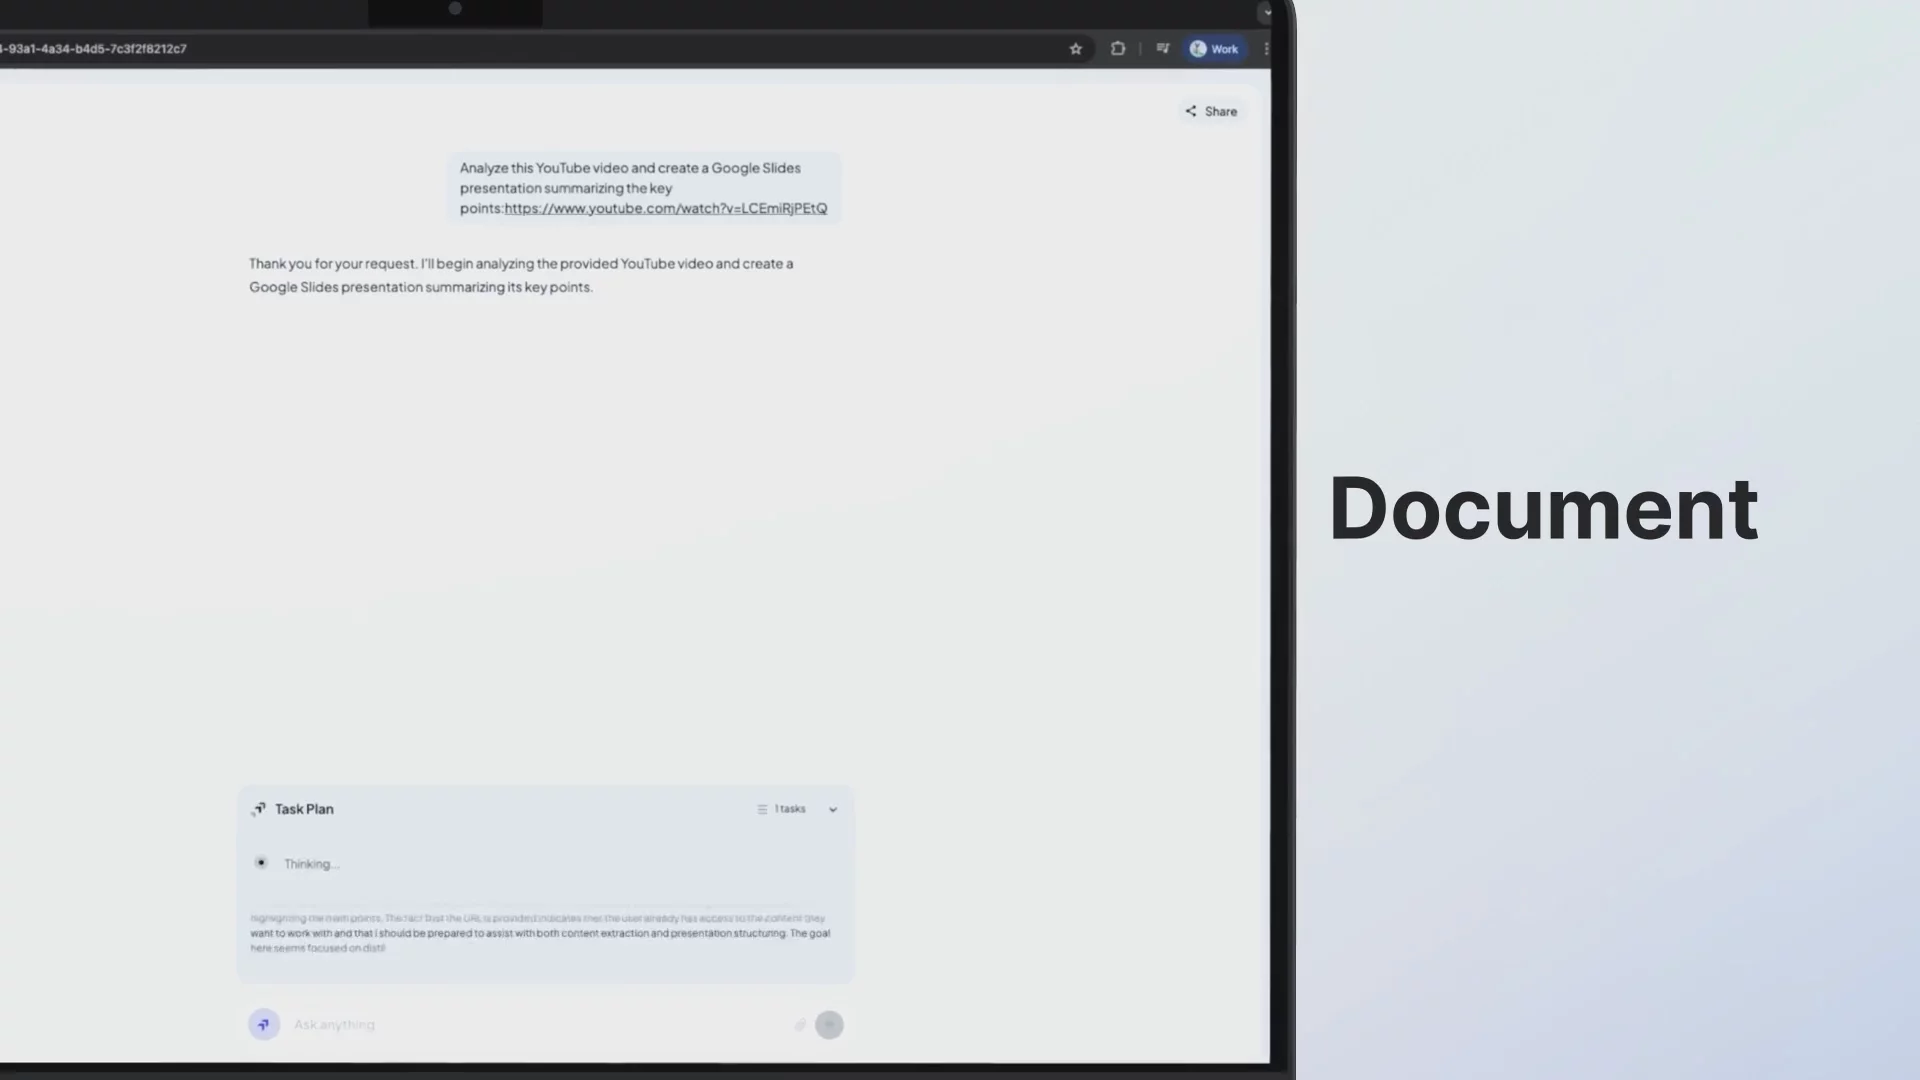Viewport: 1920px width, 1080px height.
Task: Click the send message icon
Action: 829,1024
